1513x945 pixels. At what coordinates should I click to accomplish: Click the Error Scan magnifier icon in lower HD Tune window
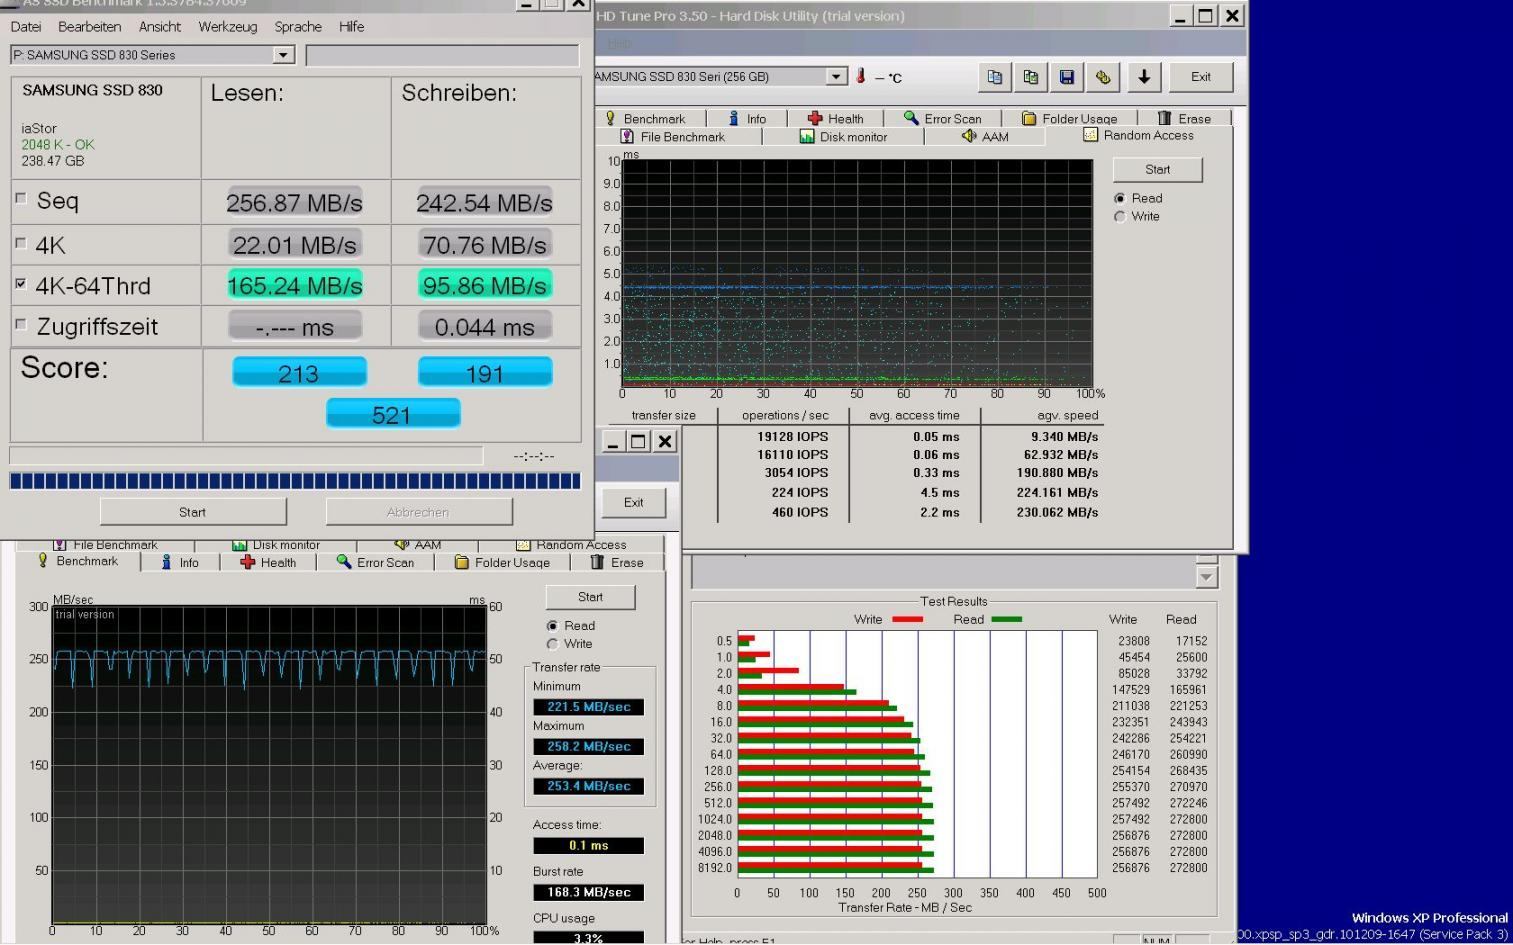click(344, 562)
